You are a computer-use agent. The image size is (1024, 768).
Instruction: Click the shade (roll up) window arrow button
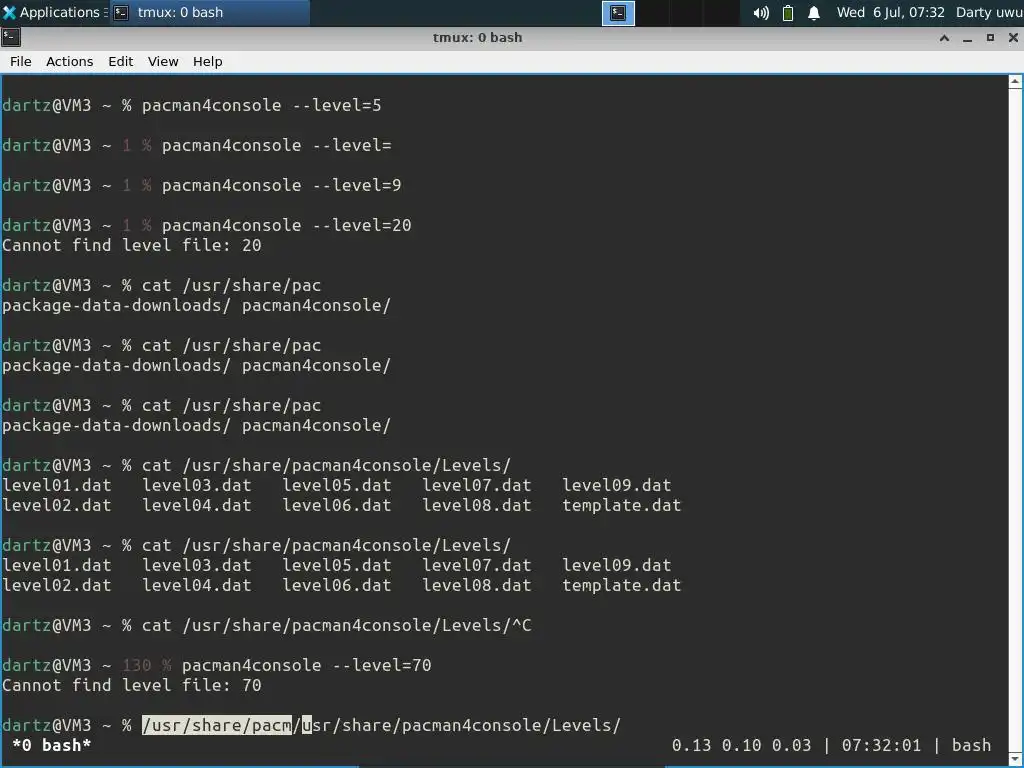pos(944,38)
